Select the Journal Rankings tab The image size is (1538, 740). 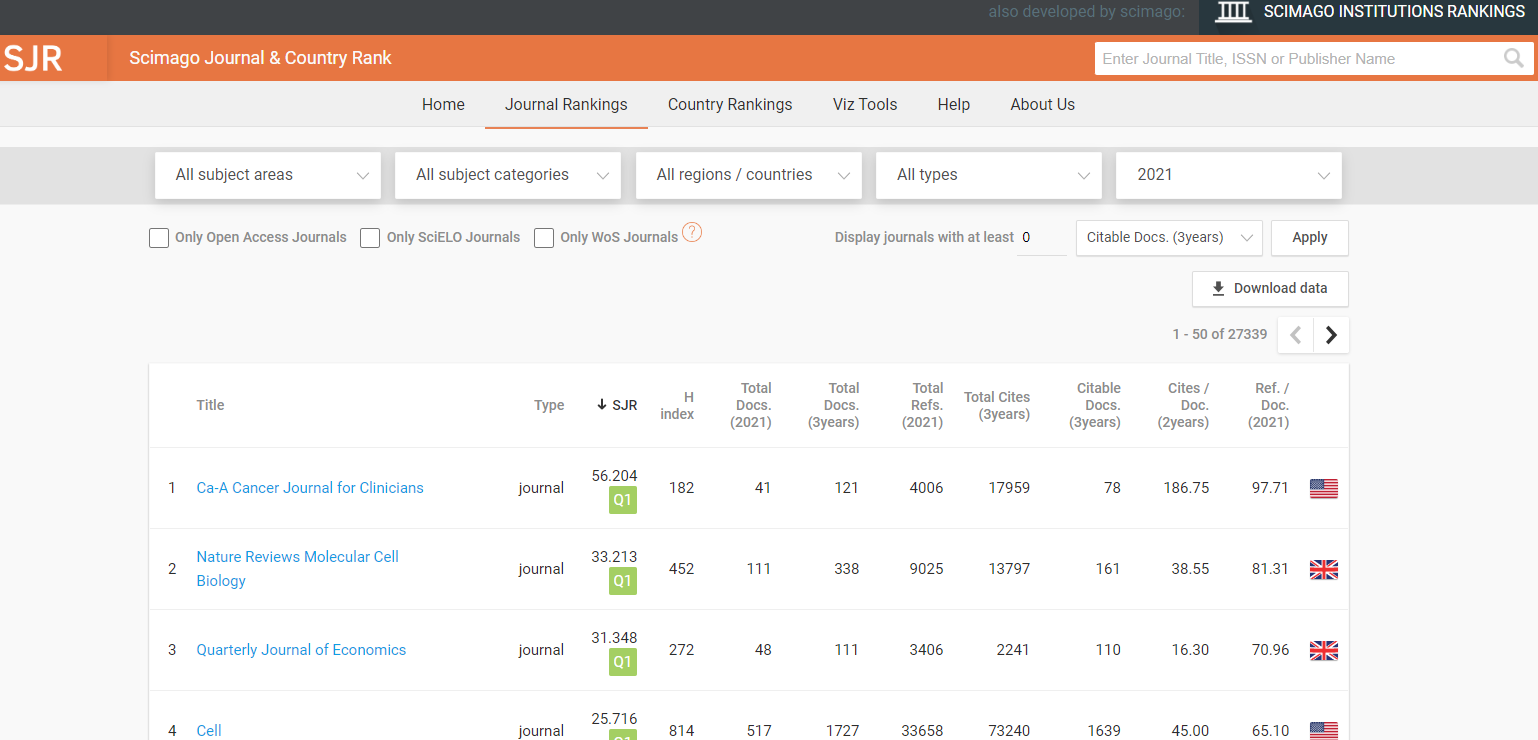[x=566, y=104]
